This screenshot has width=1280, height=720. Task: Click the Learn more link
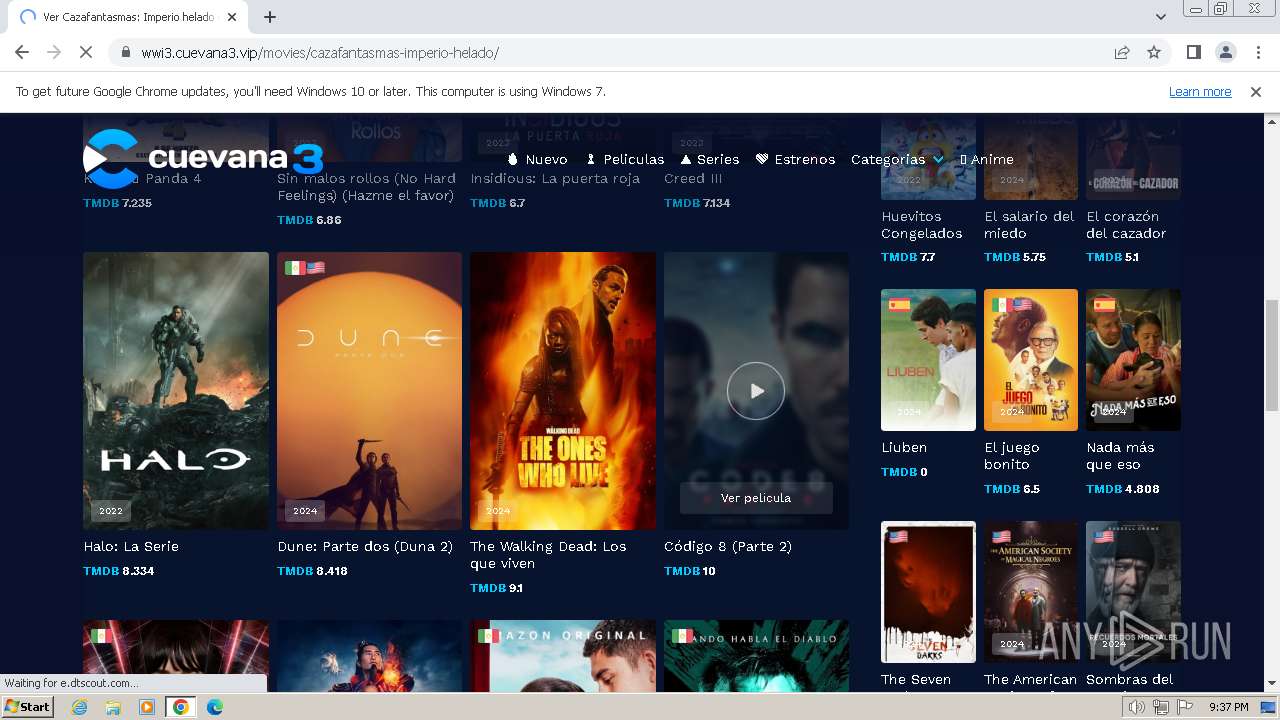pyautogui.click(x=1200, y=91)
